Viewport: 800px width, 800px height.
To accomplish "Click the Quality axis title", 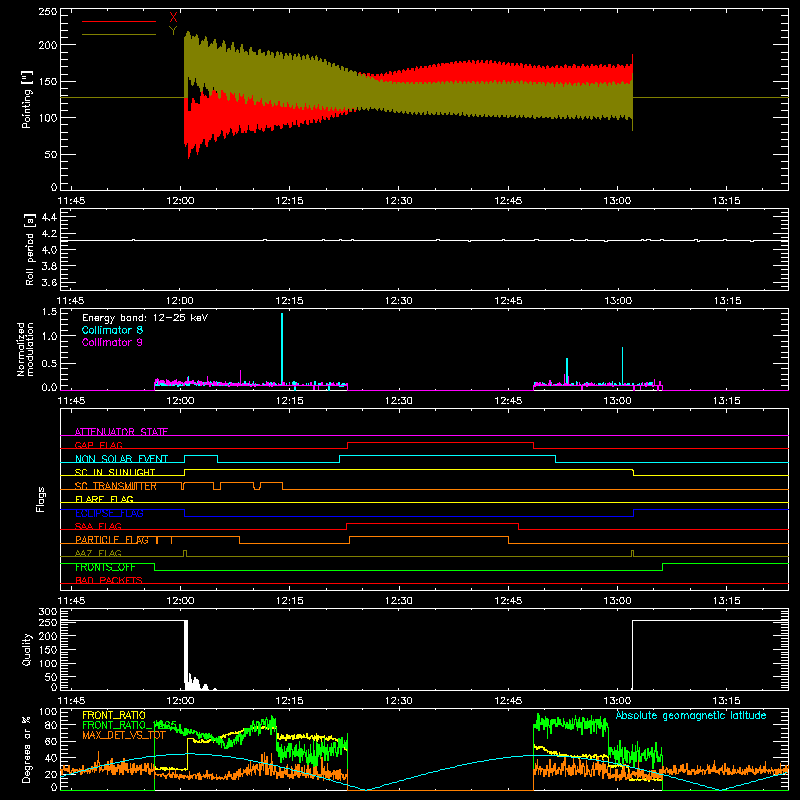I will 27,649.
